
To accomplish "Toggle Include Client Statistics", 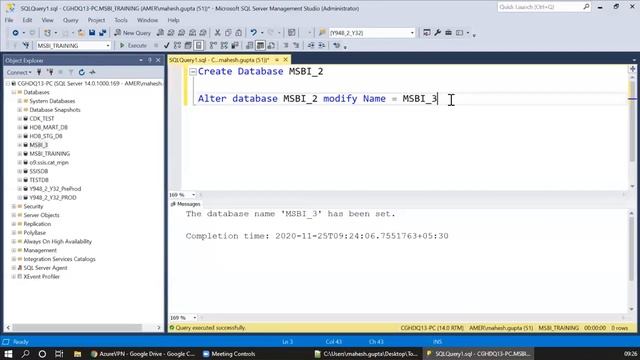I will tap(235, 45).
